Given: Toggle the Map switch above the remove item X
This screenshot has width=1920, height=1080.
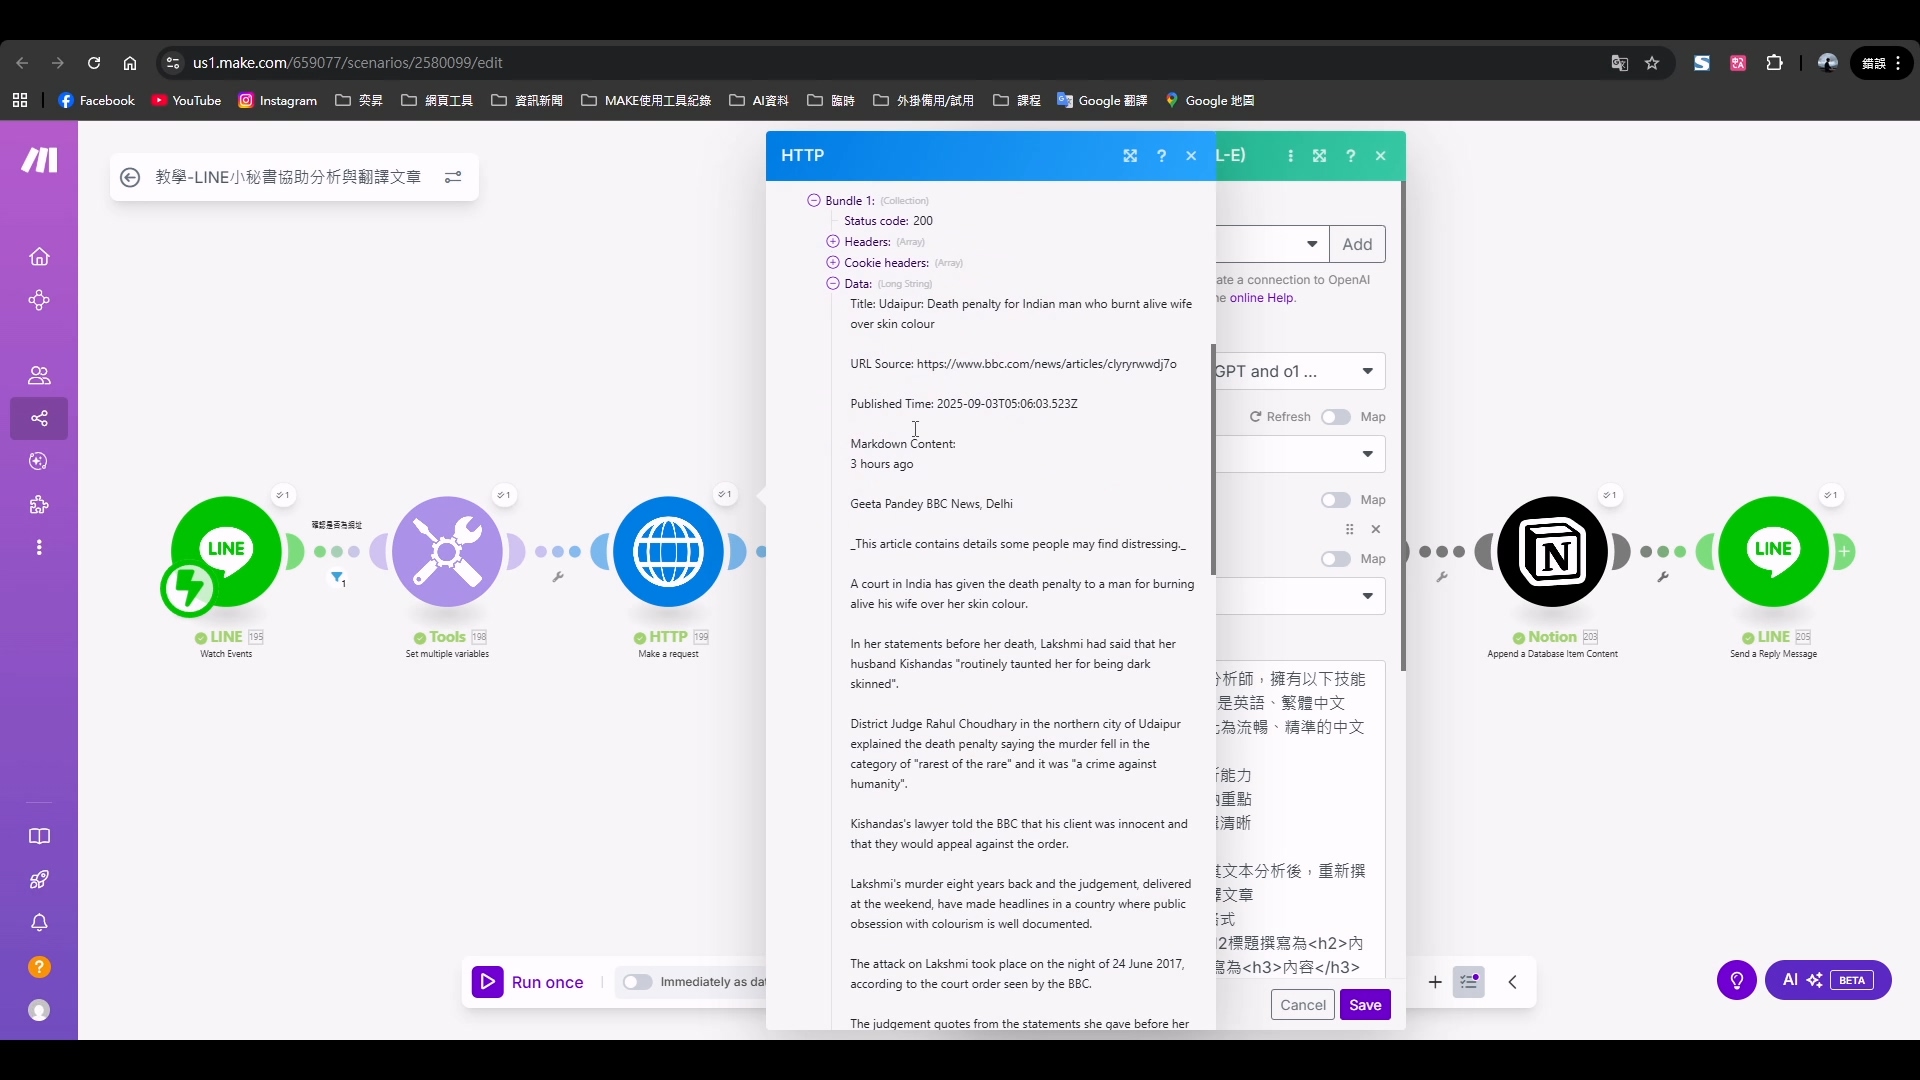Looking at the screenshot, I should (x=1336, y=500).
